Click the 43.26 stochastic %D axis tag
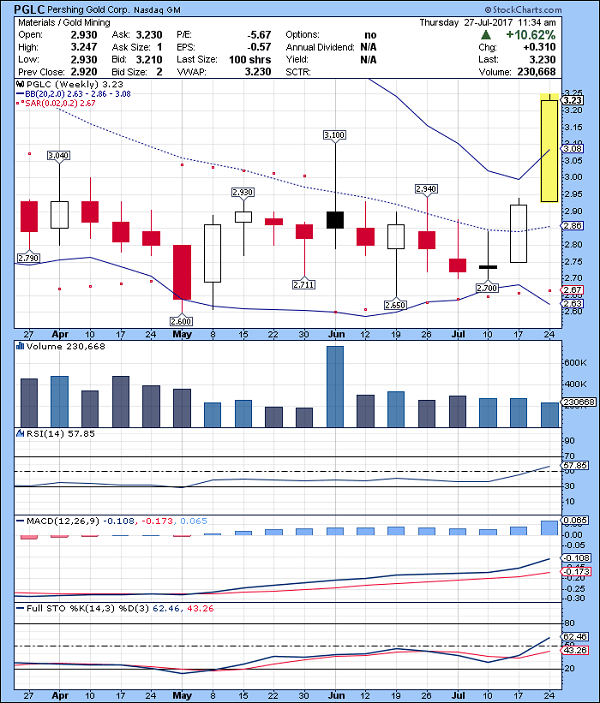Viewport: 600px width, 703px height. pos(574,650)
